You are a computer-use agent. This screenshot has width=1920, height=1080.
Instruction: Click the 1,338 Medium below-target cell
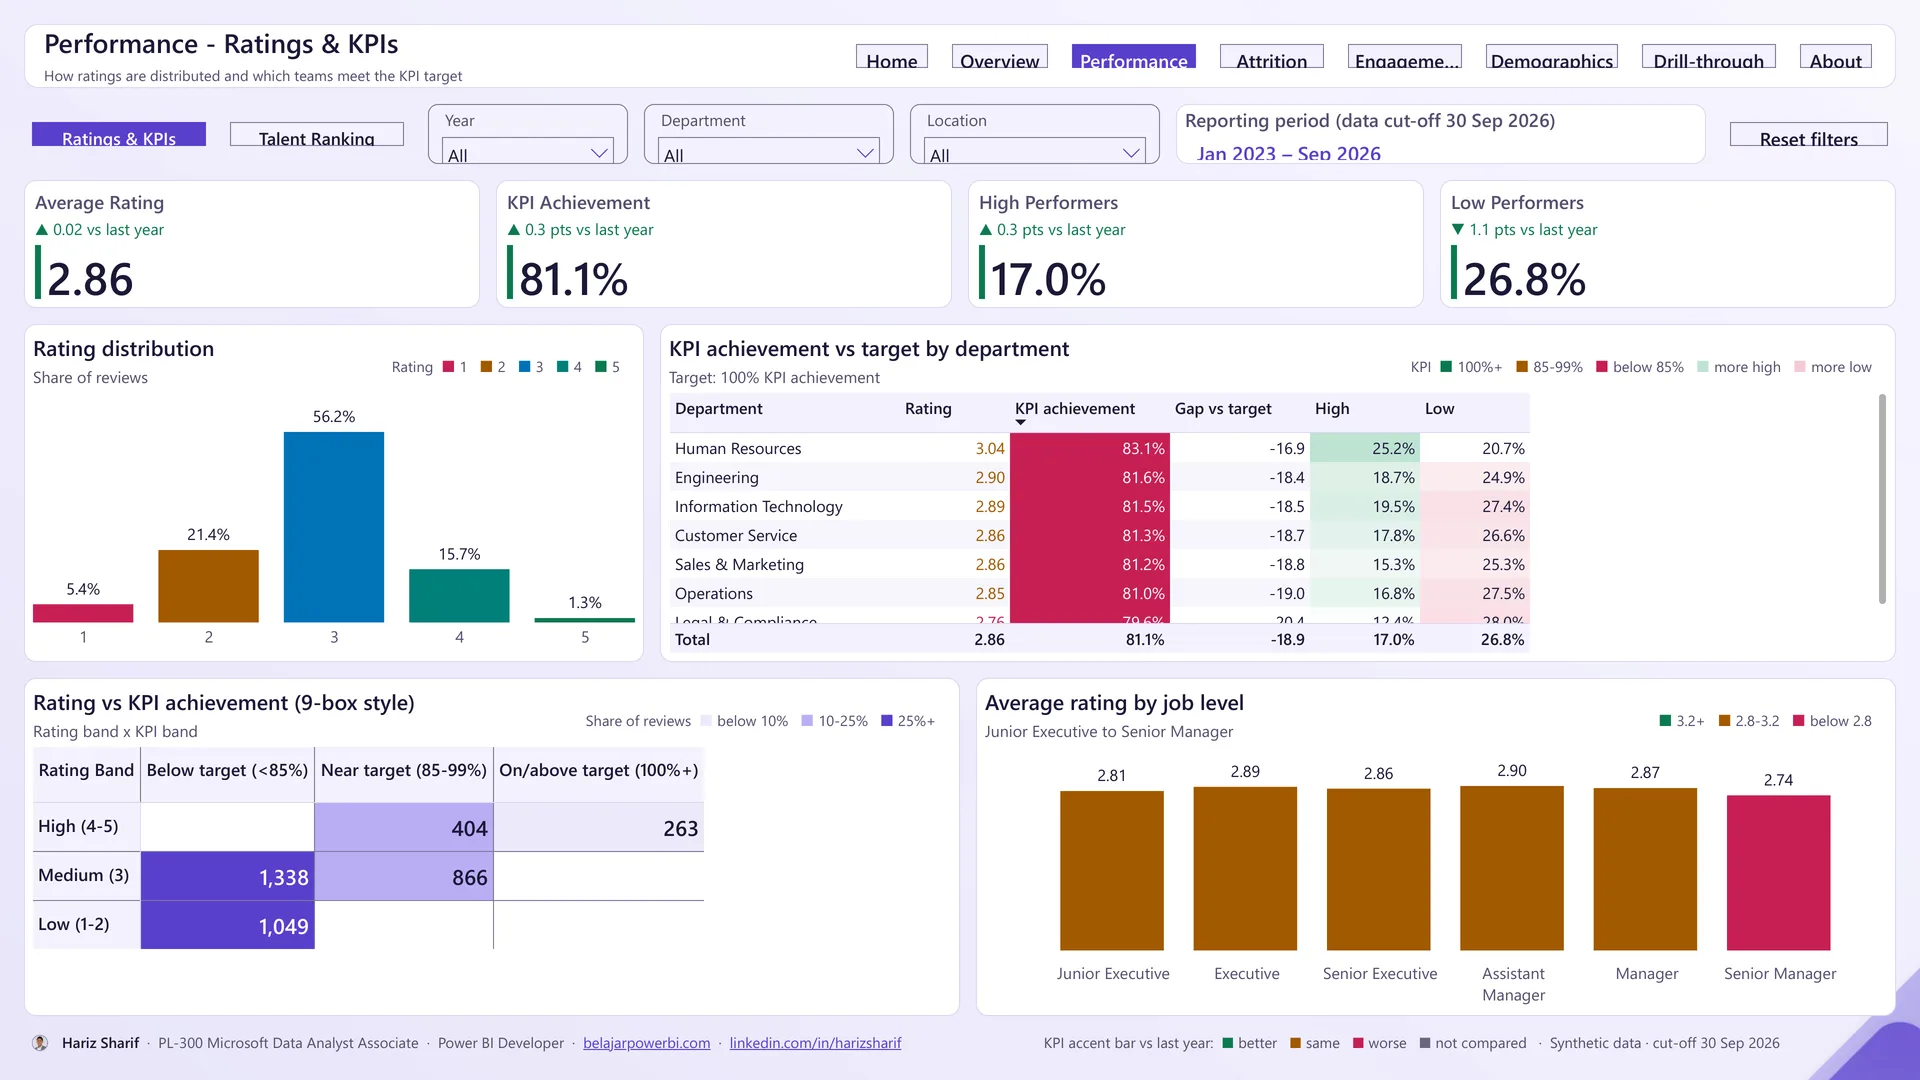click(x=228, y=877)
